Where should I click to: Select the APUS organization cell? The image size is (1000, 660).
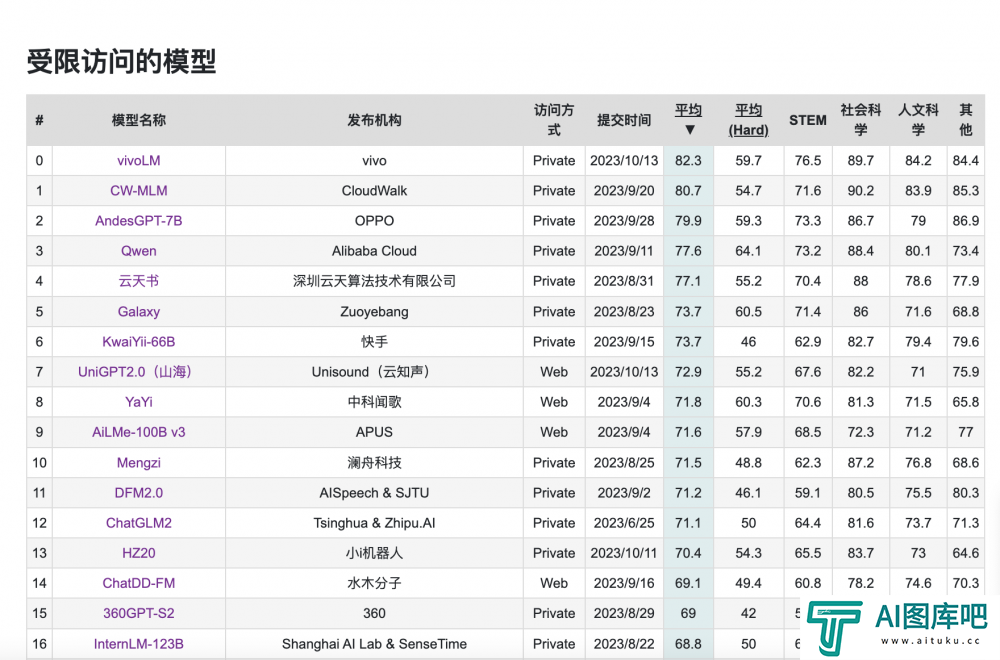(x=374, y=432)
